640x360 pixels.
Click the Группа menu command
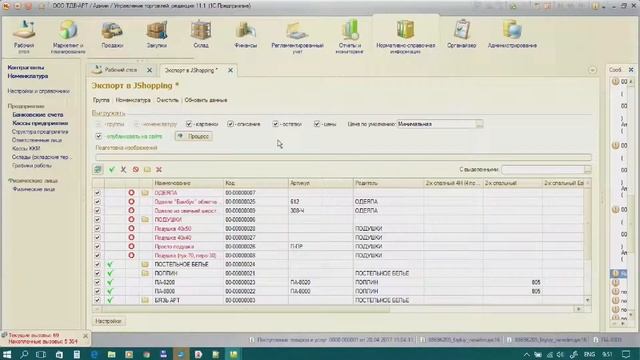click(x=101, y=100)
